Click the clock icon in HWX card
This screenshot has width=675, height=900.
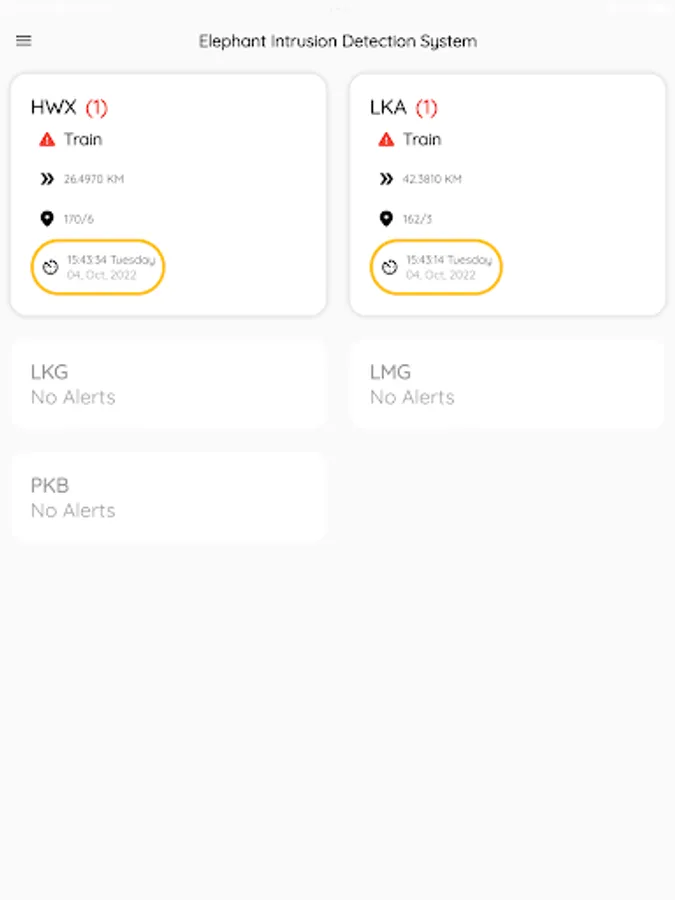pyautogui.click(x=51, y=267)
